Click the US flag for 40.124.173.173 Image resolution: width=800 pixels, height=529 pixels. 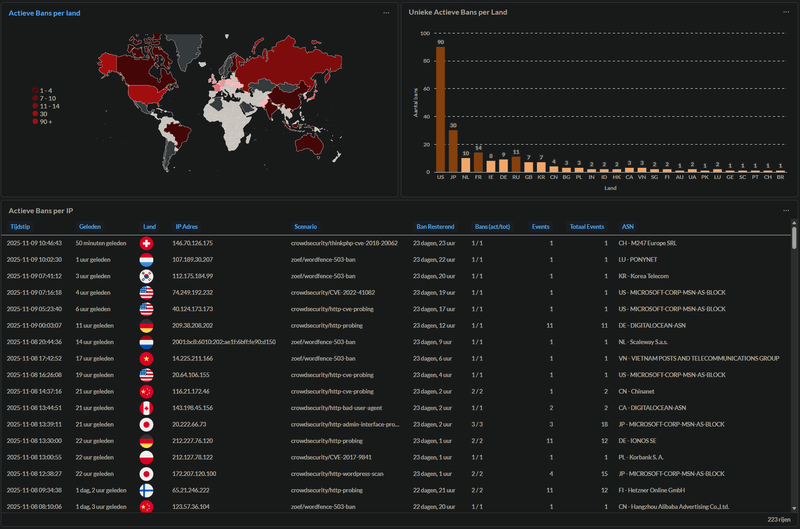pos(146,309)
